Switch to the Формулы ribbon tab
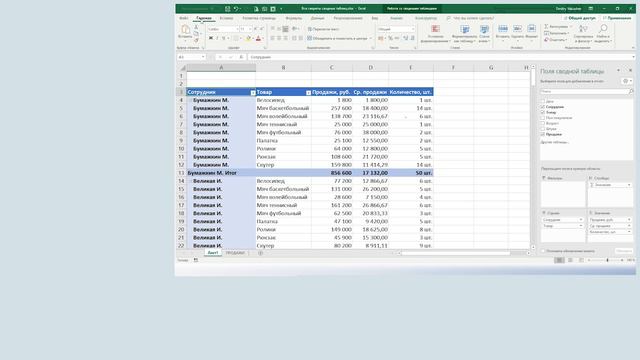Image resolution: width=640 pixels, height=360 pixels. tap(293, 18)
